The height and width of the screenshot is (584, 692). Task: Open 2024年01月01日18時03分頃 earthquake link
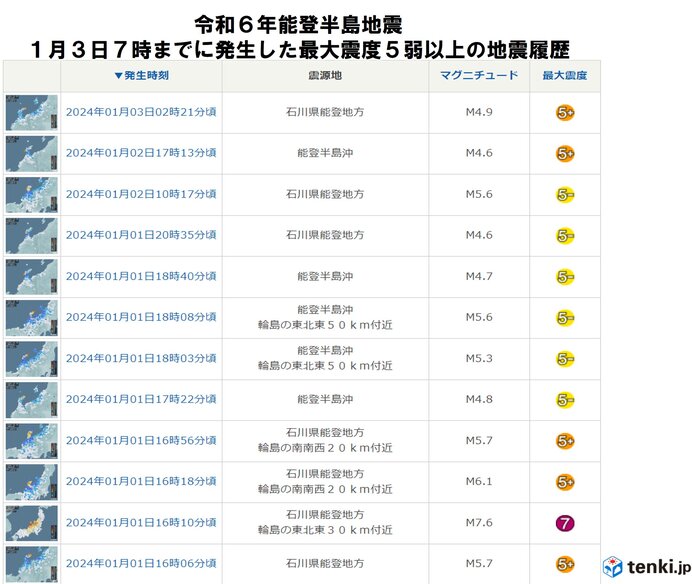pyautogui.click(x=141, y=358)
